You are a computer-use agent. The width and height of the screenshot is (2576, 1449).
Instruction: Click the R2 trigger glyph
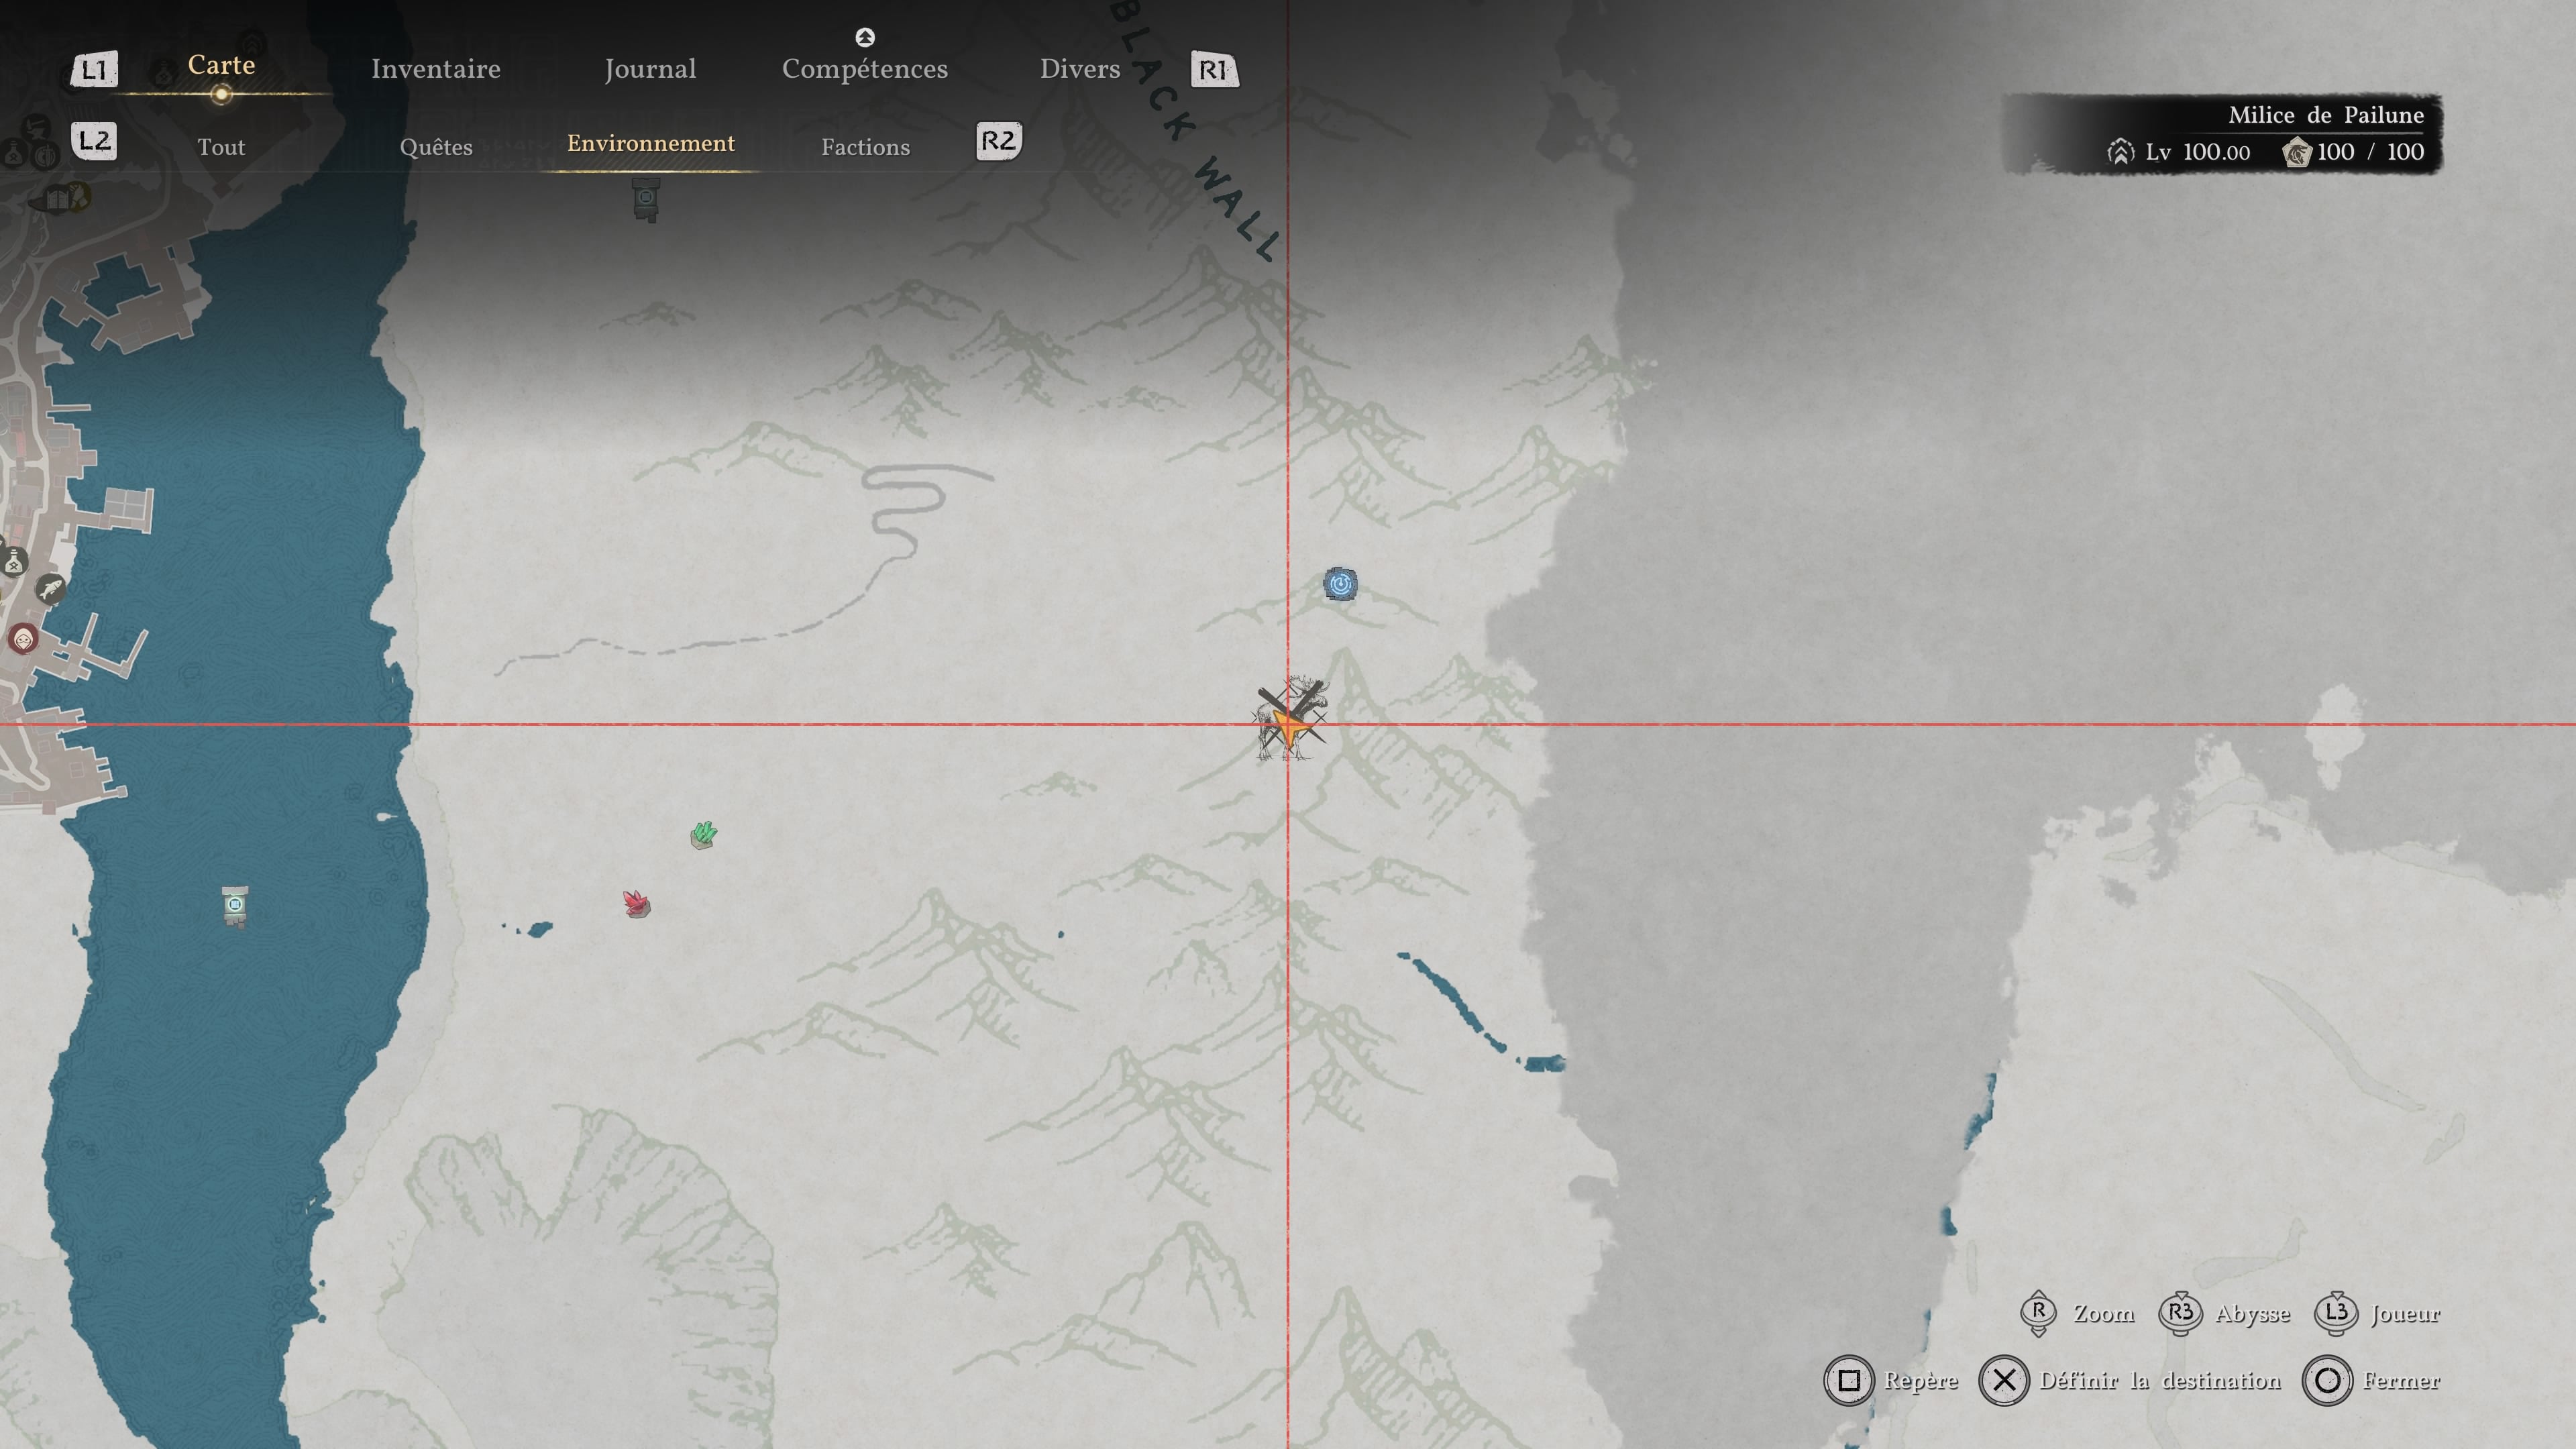998,141
